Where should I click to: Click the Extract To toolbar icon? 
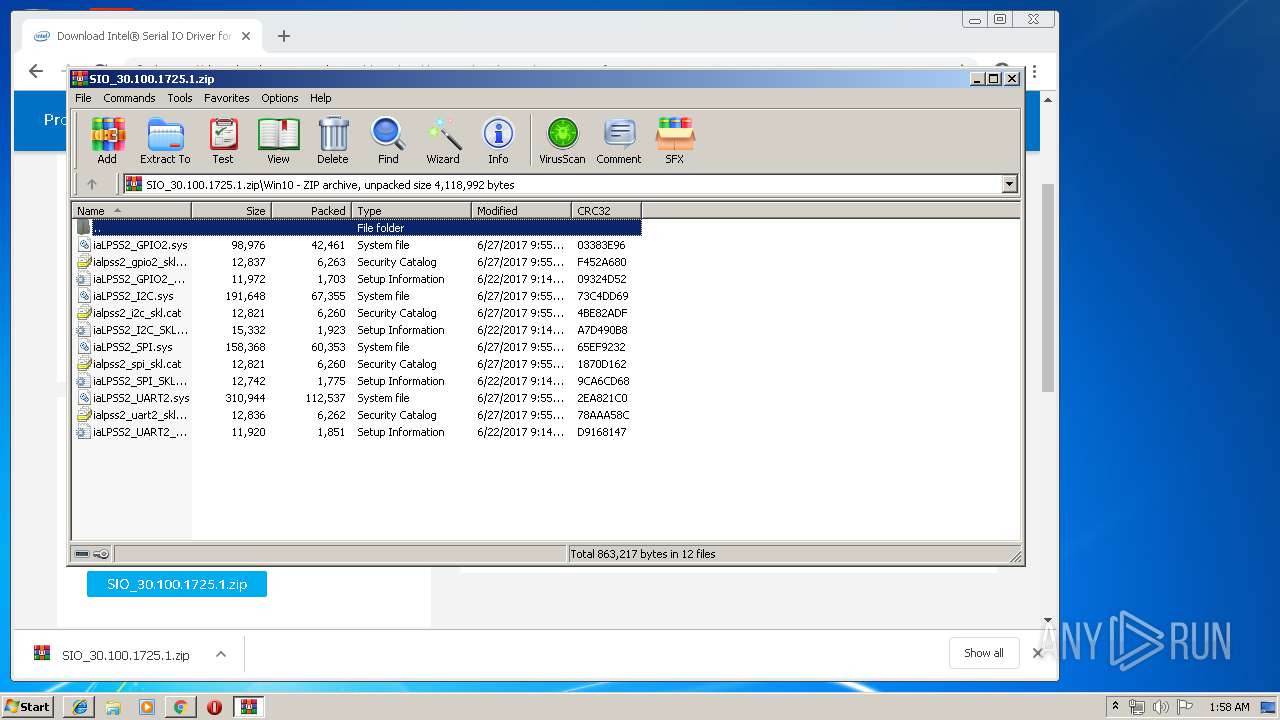[165, 140]
